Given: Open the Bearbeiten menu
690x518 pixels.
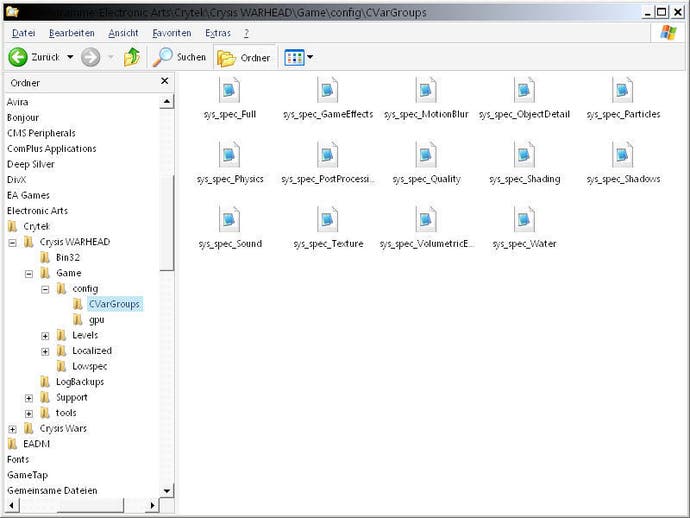Looking at the screenshot, I should pos(72,33).
